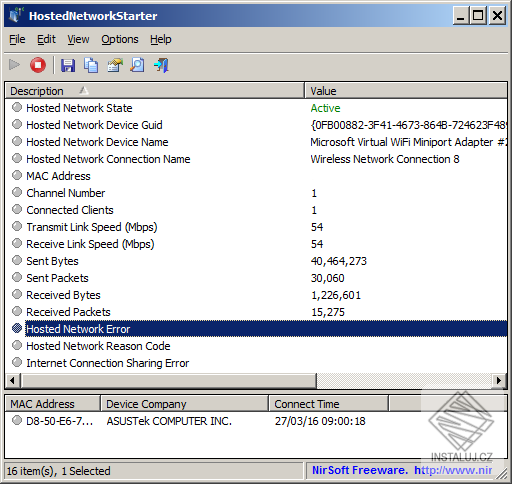
Task: Open the Options menu
Action: coord(120,39)
